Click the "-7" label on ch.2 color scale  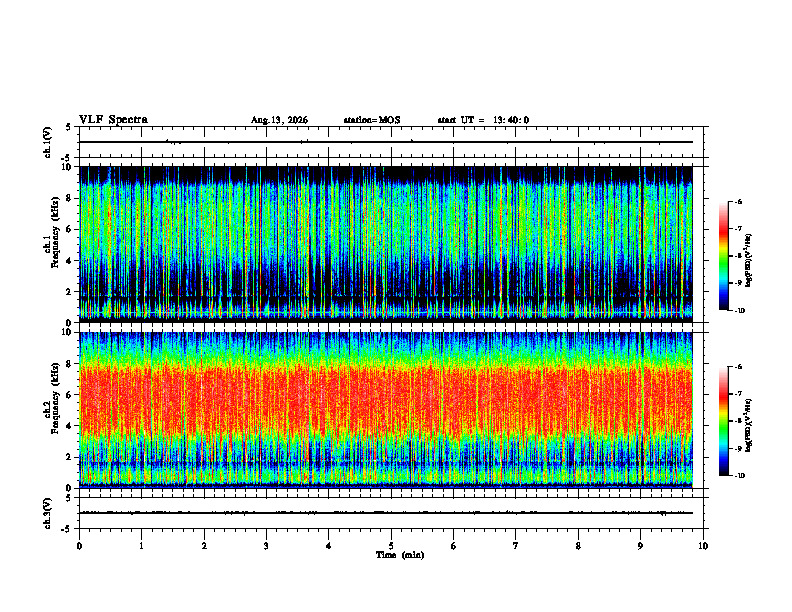click(x=738, y=394)
